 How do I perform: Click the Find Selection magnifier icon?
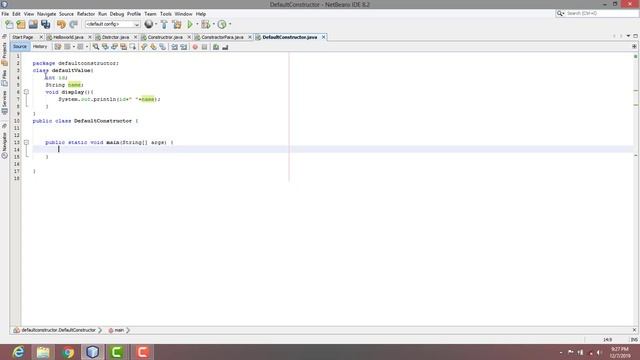click(x=96, y=47)
